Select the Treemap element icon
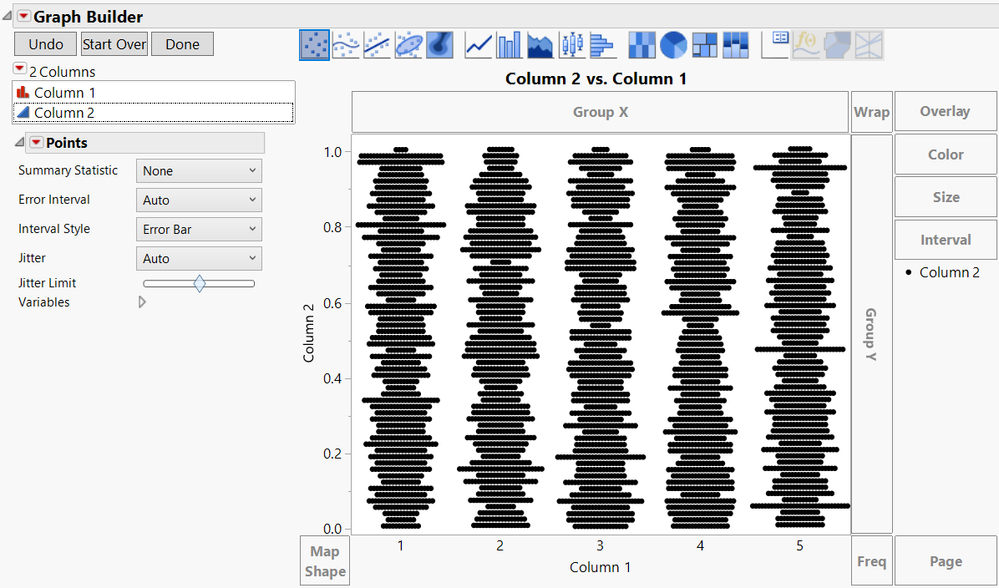 pos(704,45)
